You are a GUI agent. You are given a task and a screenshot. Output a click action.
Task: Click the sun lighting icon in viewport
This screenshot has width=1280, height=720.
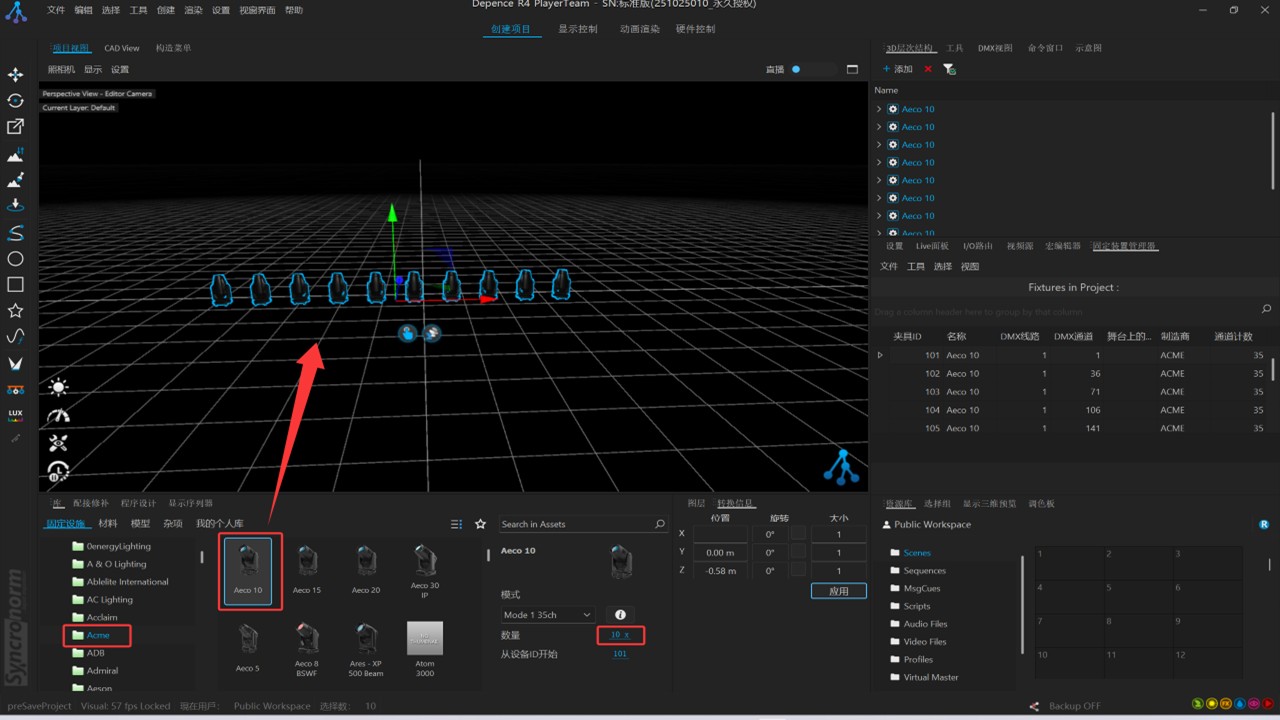pyautogui.click(x=59, y=388)
